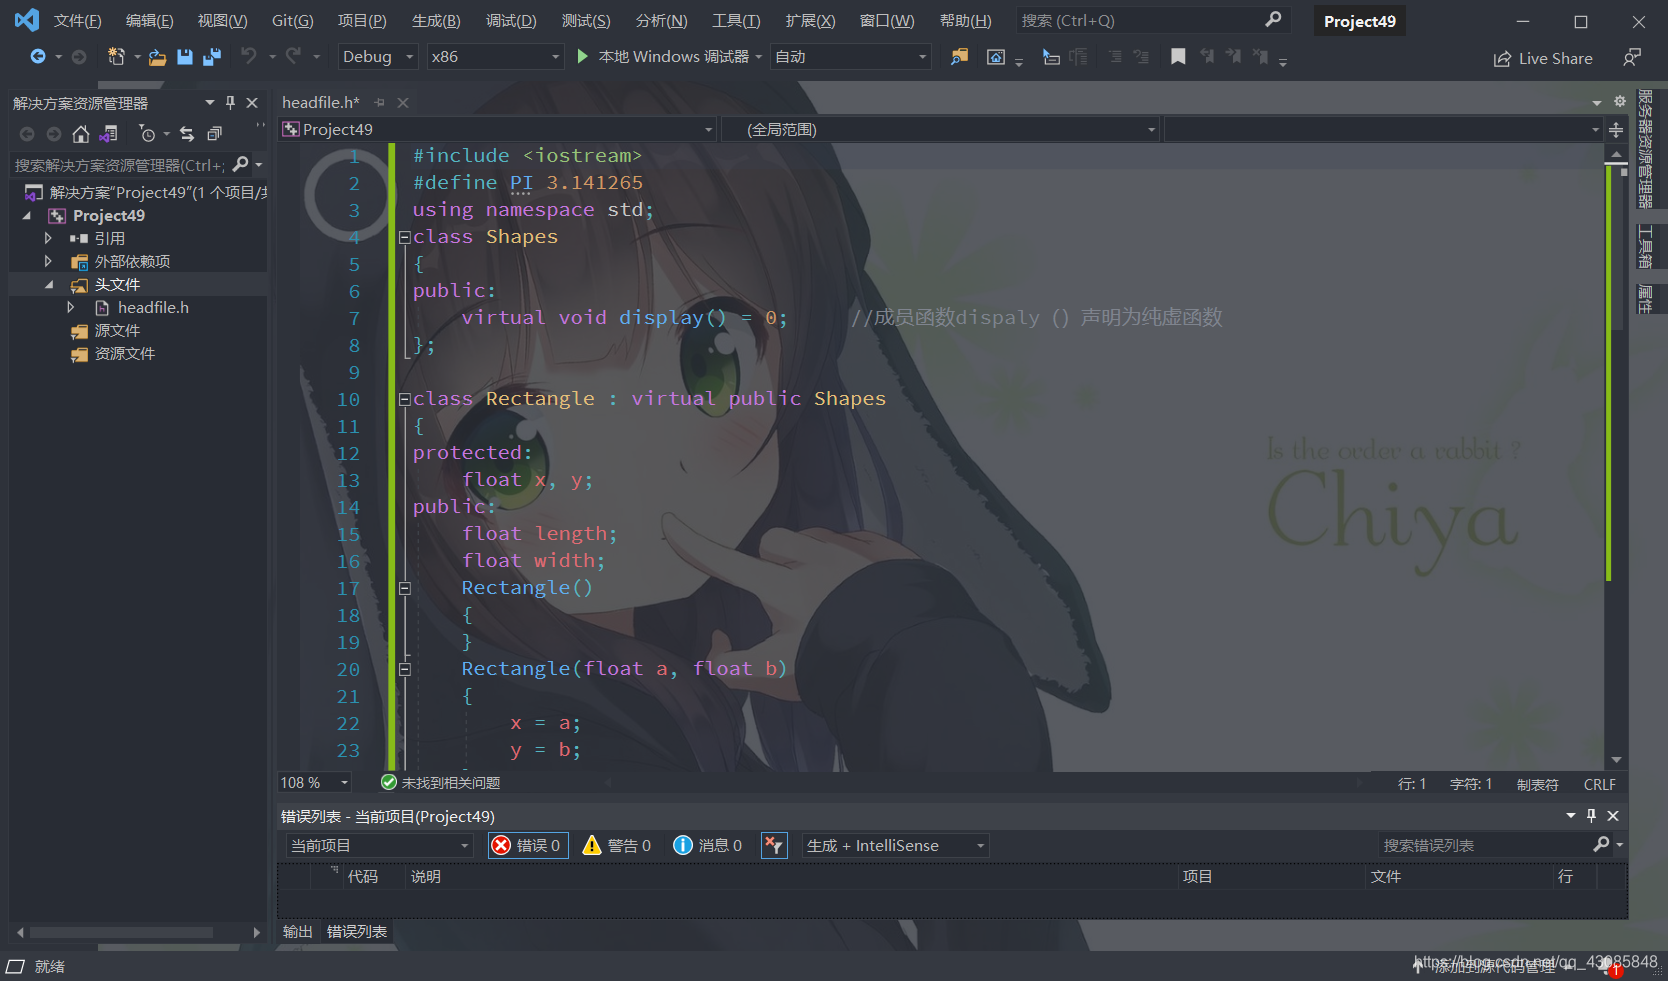This screenshot has width=1668, height=981.
Task: Open the Send Feedback person icon
Action: (x=1632, y=57)
